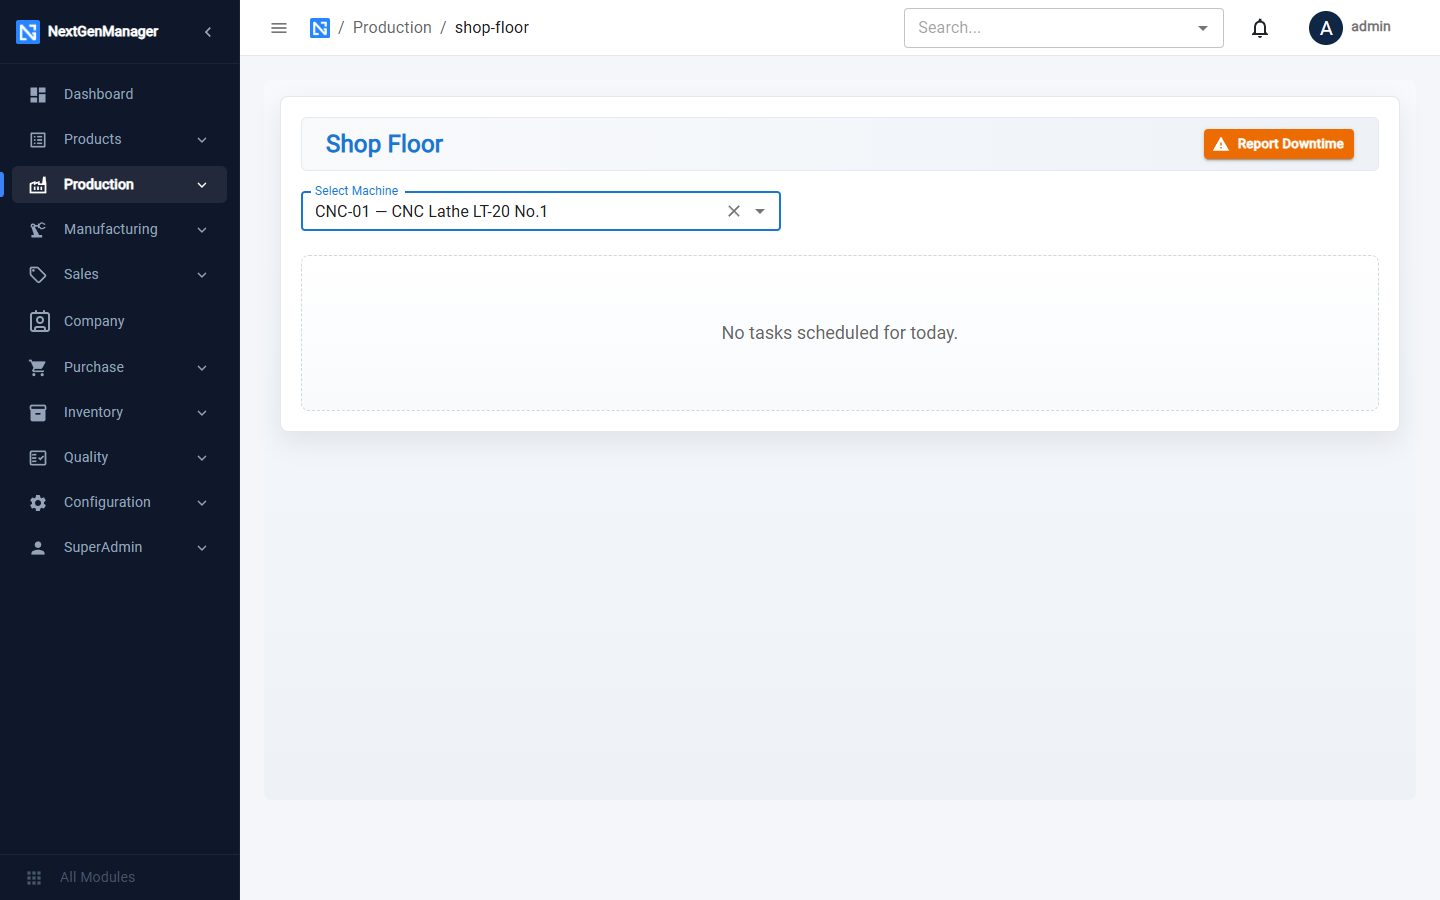The height and width of the screenshot is (900, 1440).
Task: Select the Inventory menu item
Action: 119,412
